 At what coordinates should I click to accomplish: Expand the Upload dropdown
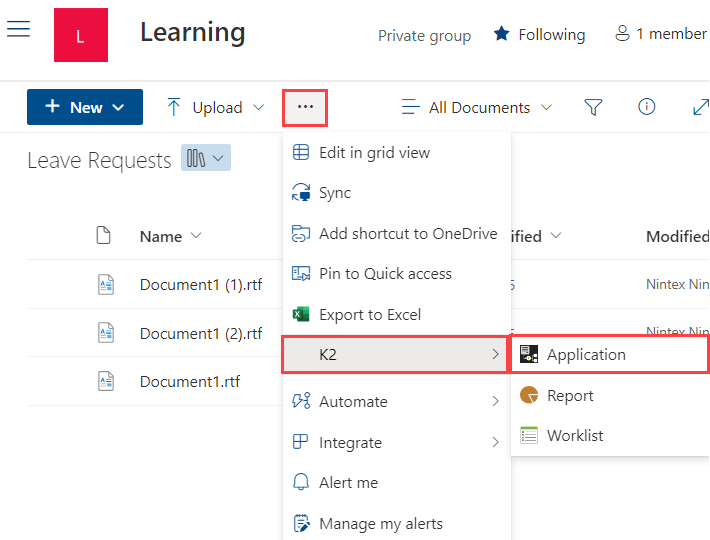(x=216, y=107)
